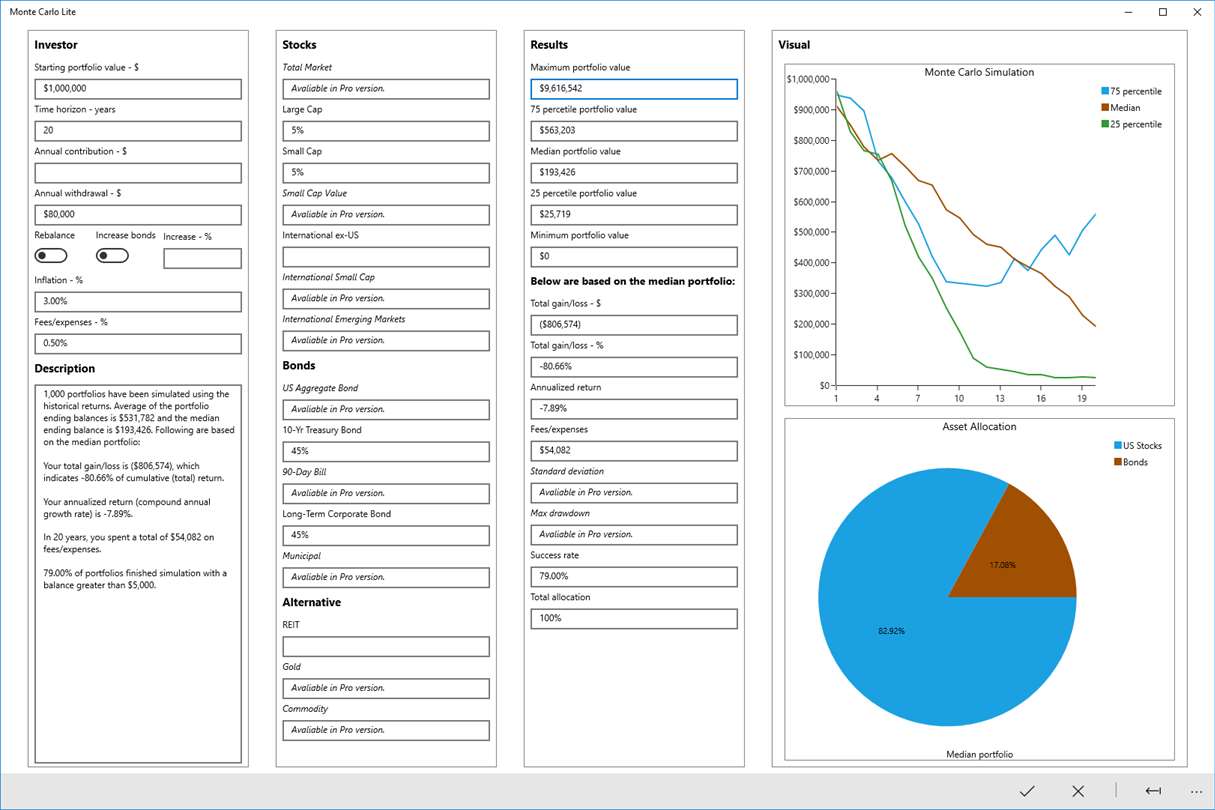Viewport: 1215px width, 810px height.
Task: Click the Results section heading
Action: [x=549, y=45]
